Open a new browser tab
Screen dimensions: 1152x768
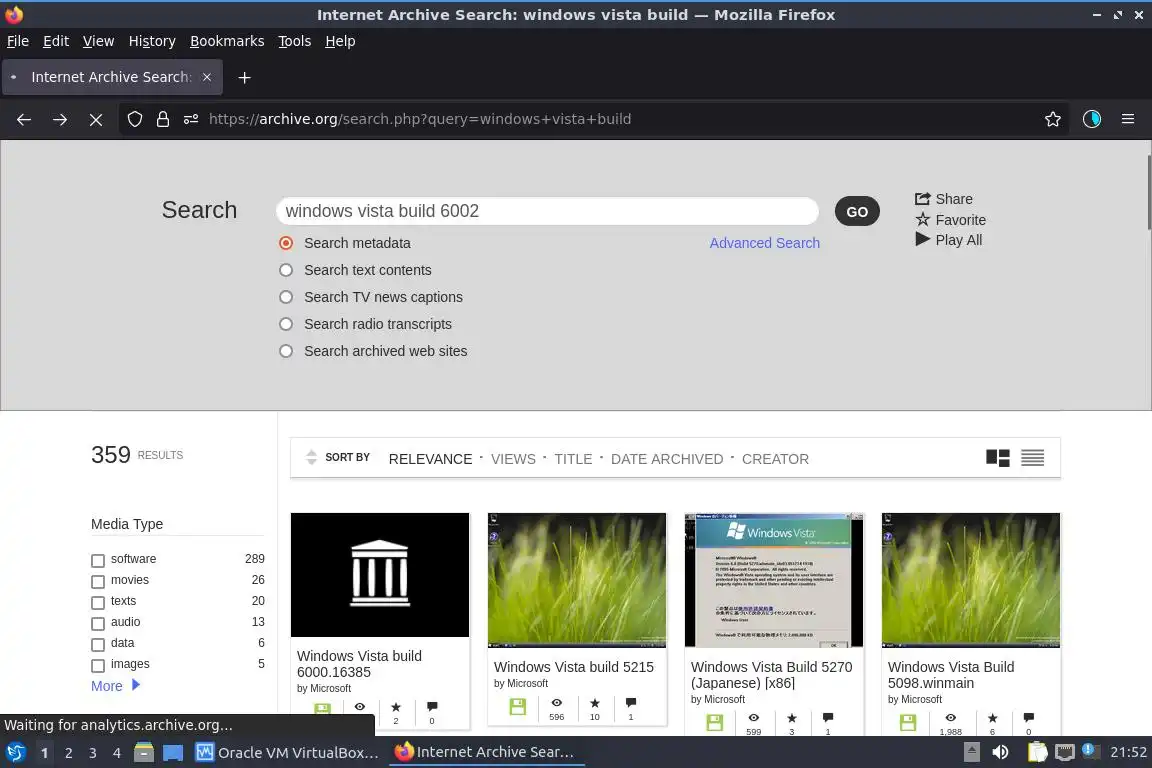coord(245,77)
